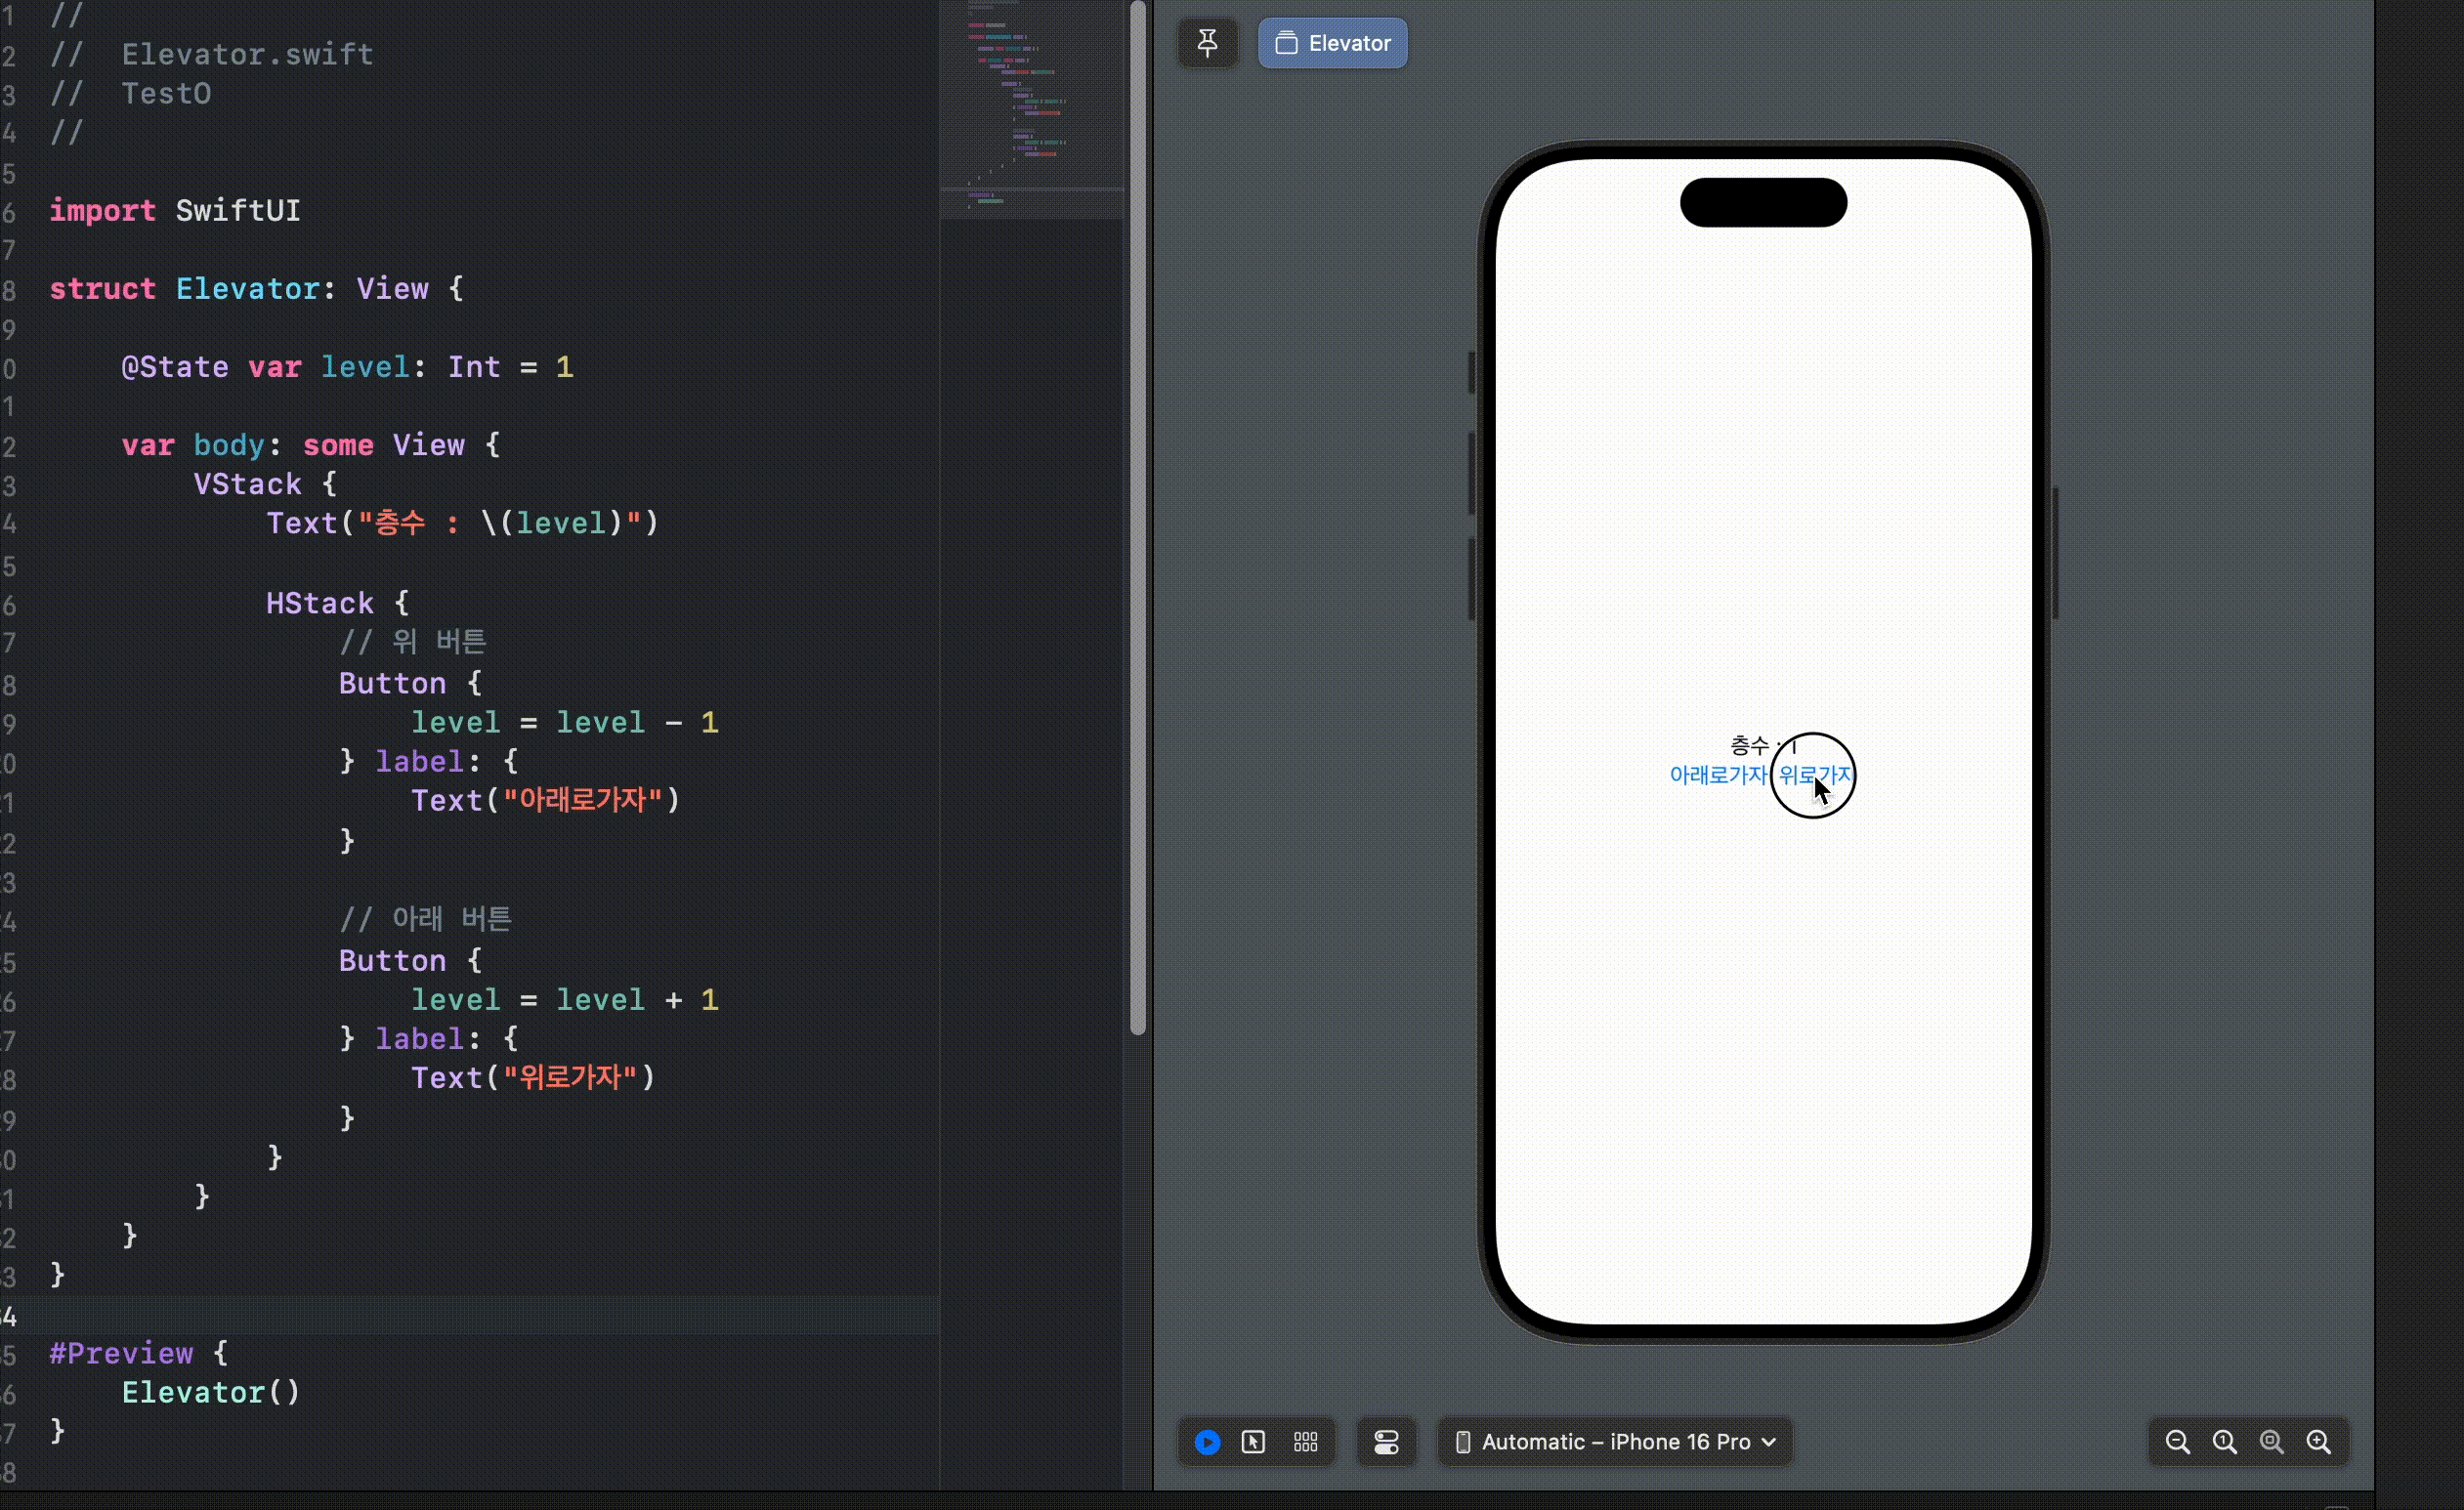Click the editor vertical scrollbar

coord(1137,520)
